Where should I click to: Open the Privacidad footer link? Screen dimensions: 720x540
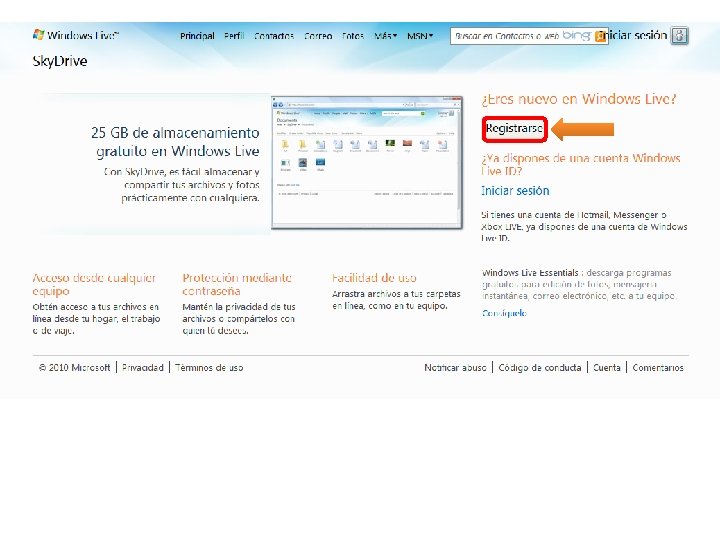click(x=143, y=368)
